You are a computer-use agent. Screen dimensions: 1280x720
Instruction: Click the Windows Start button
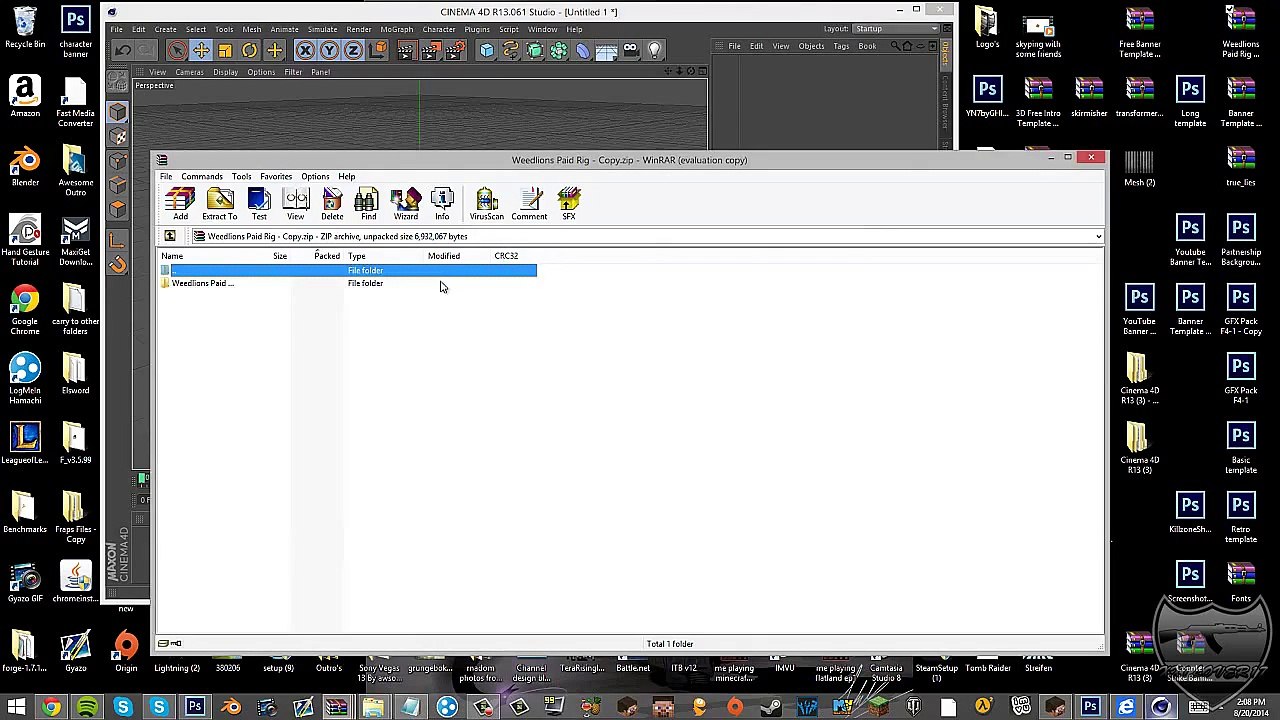coord(16,708)
